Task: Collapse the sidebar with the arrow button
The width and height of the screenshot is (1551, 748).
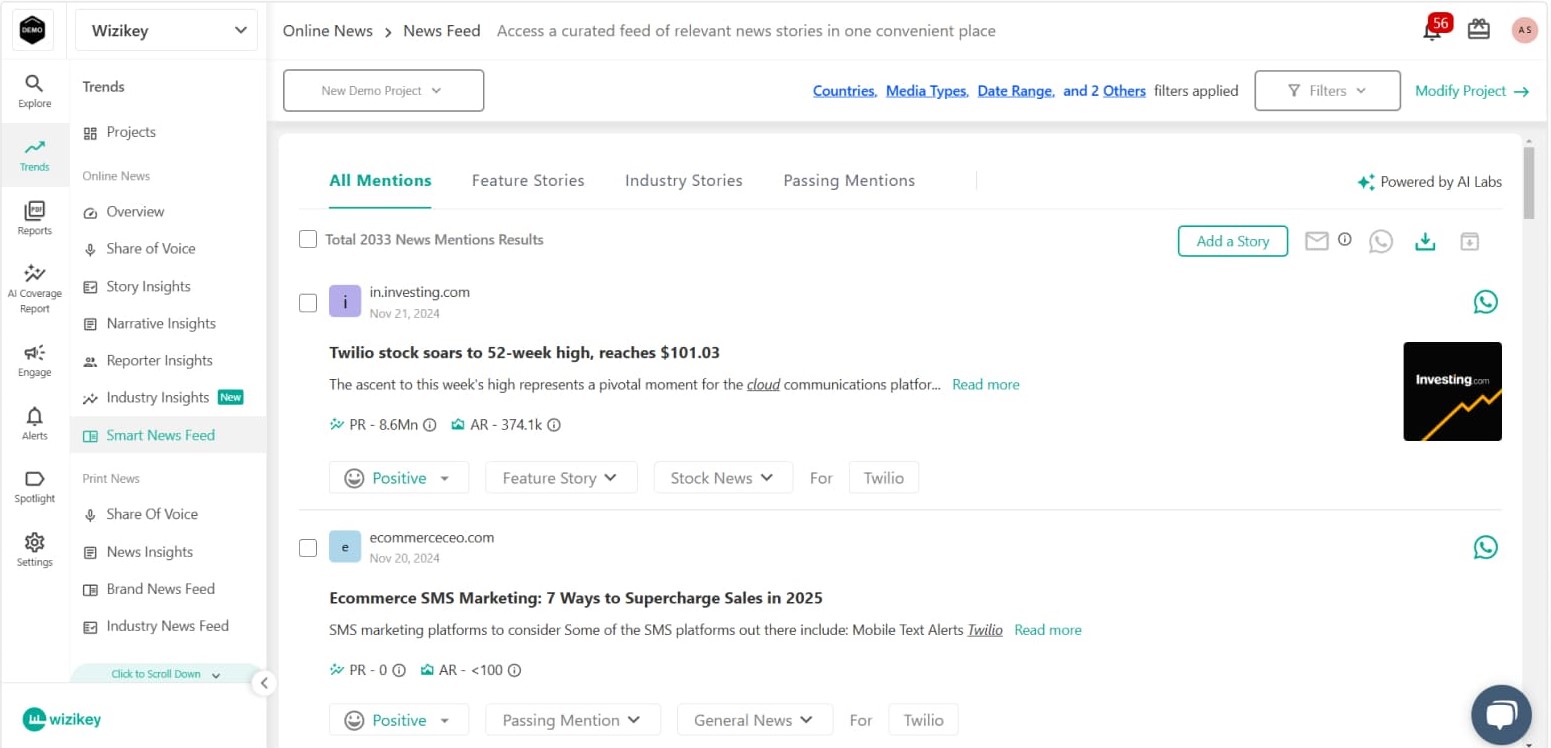Action: click(x=263, y=684)
